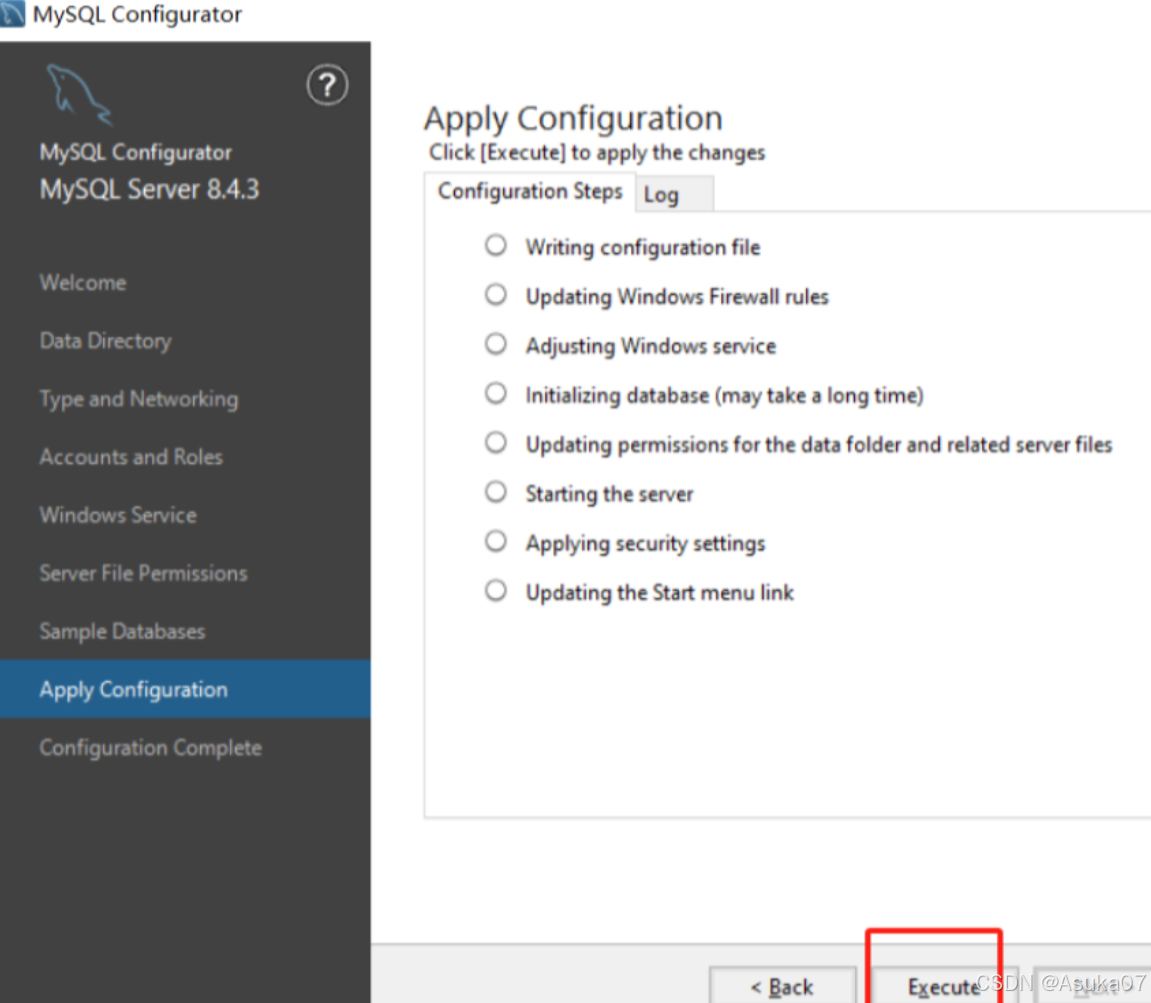1151x1003 pixels.
Task: Select the Adjusting Windows service step circle
Action: coord(495,344)
